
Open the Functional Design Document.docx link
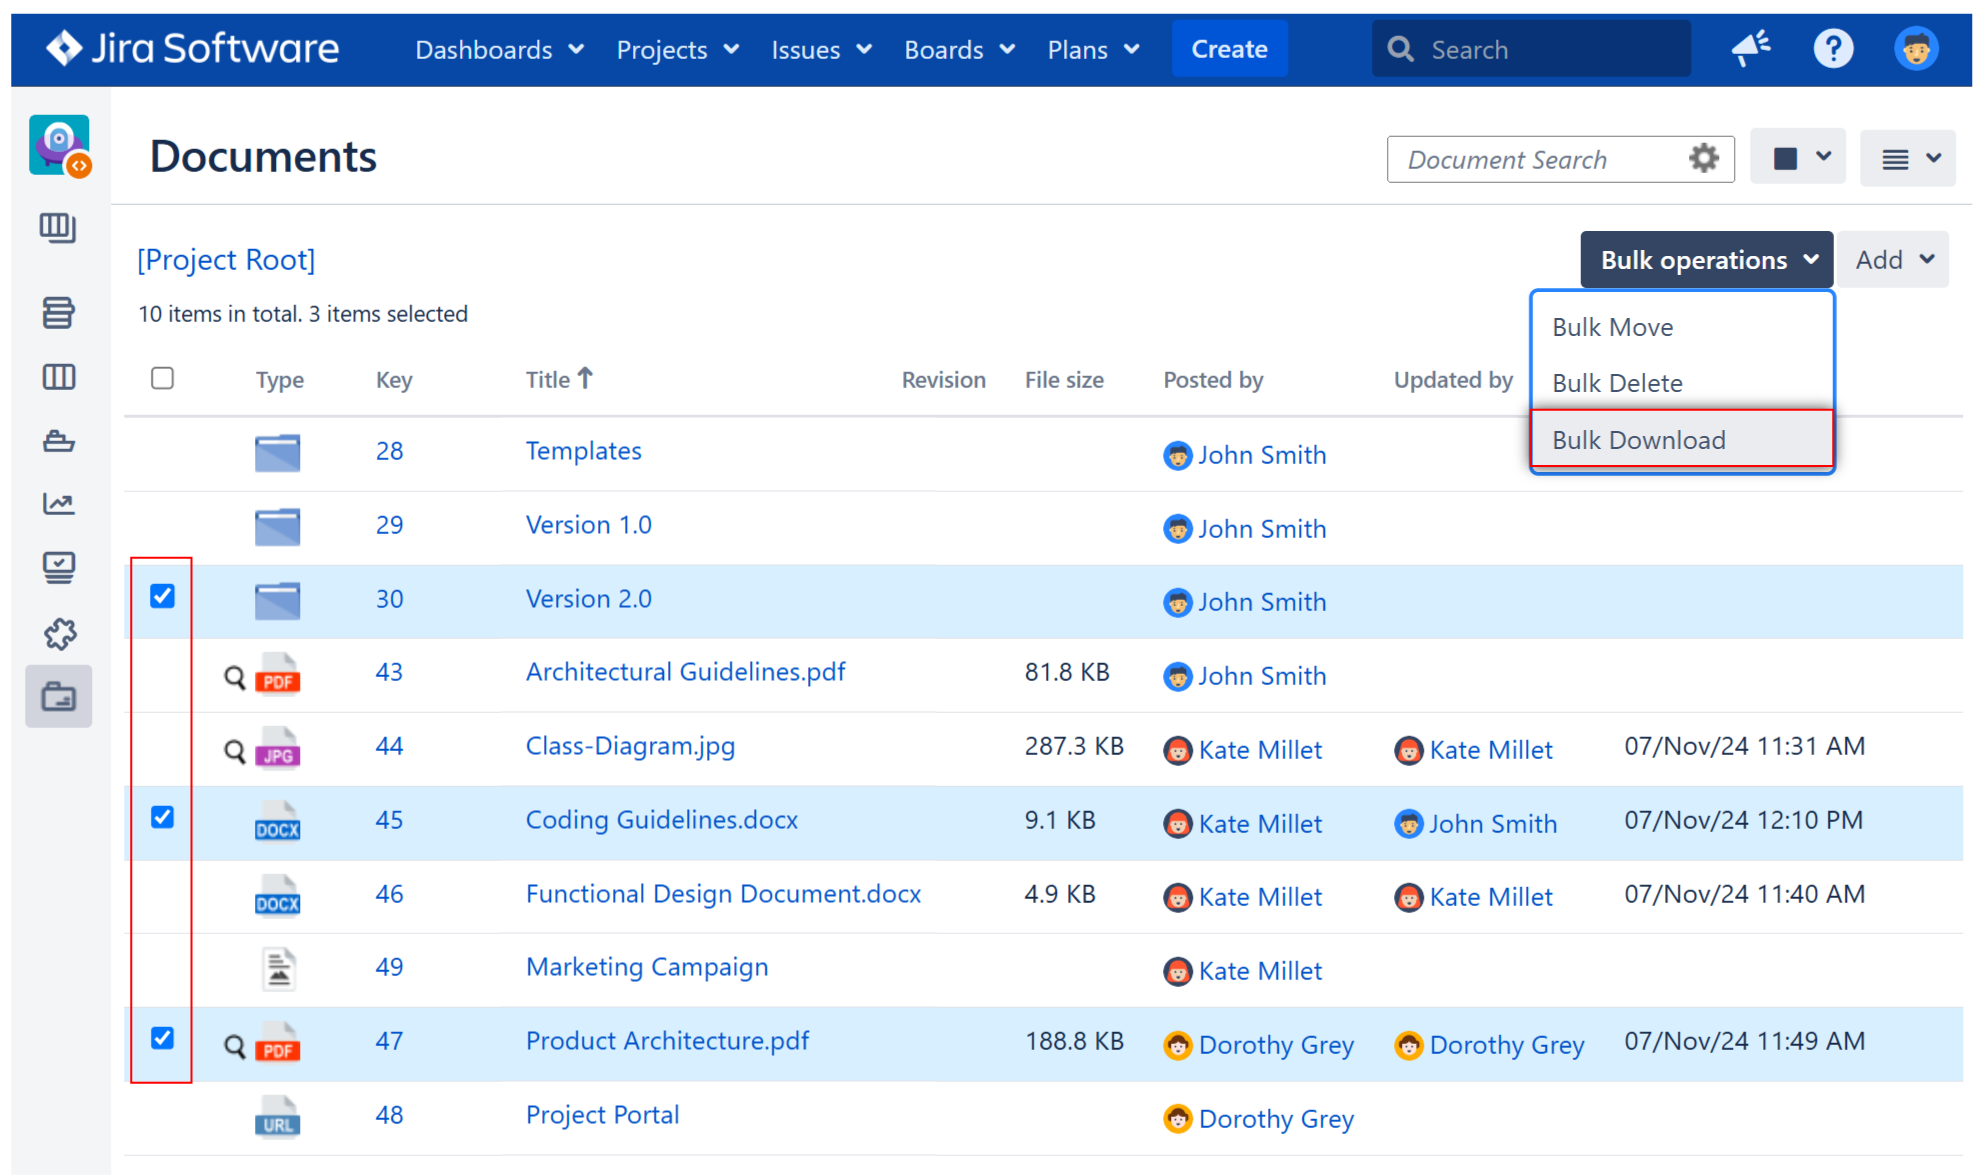pyautogui.click(x=723, y=893)
